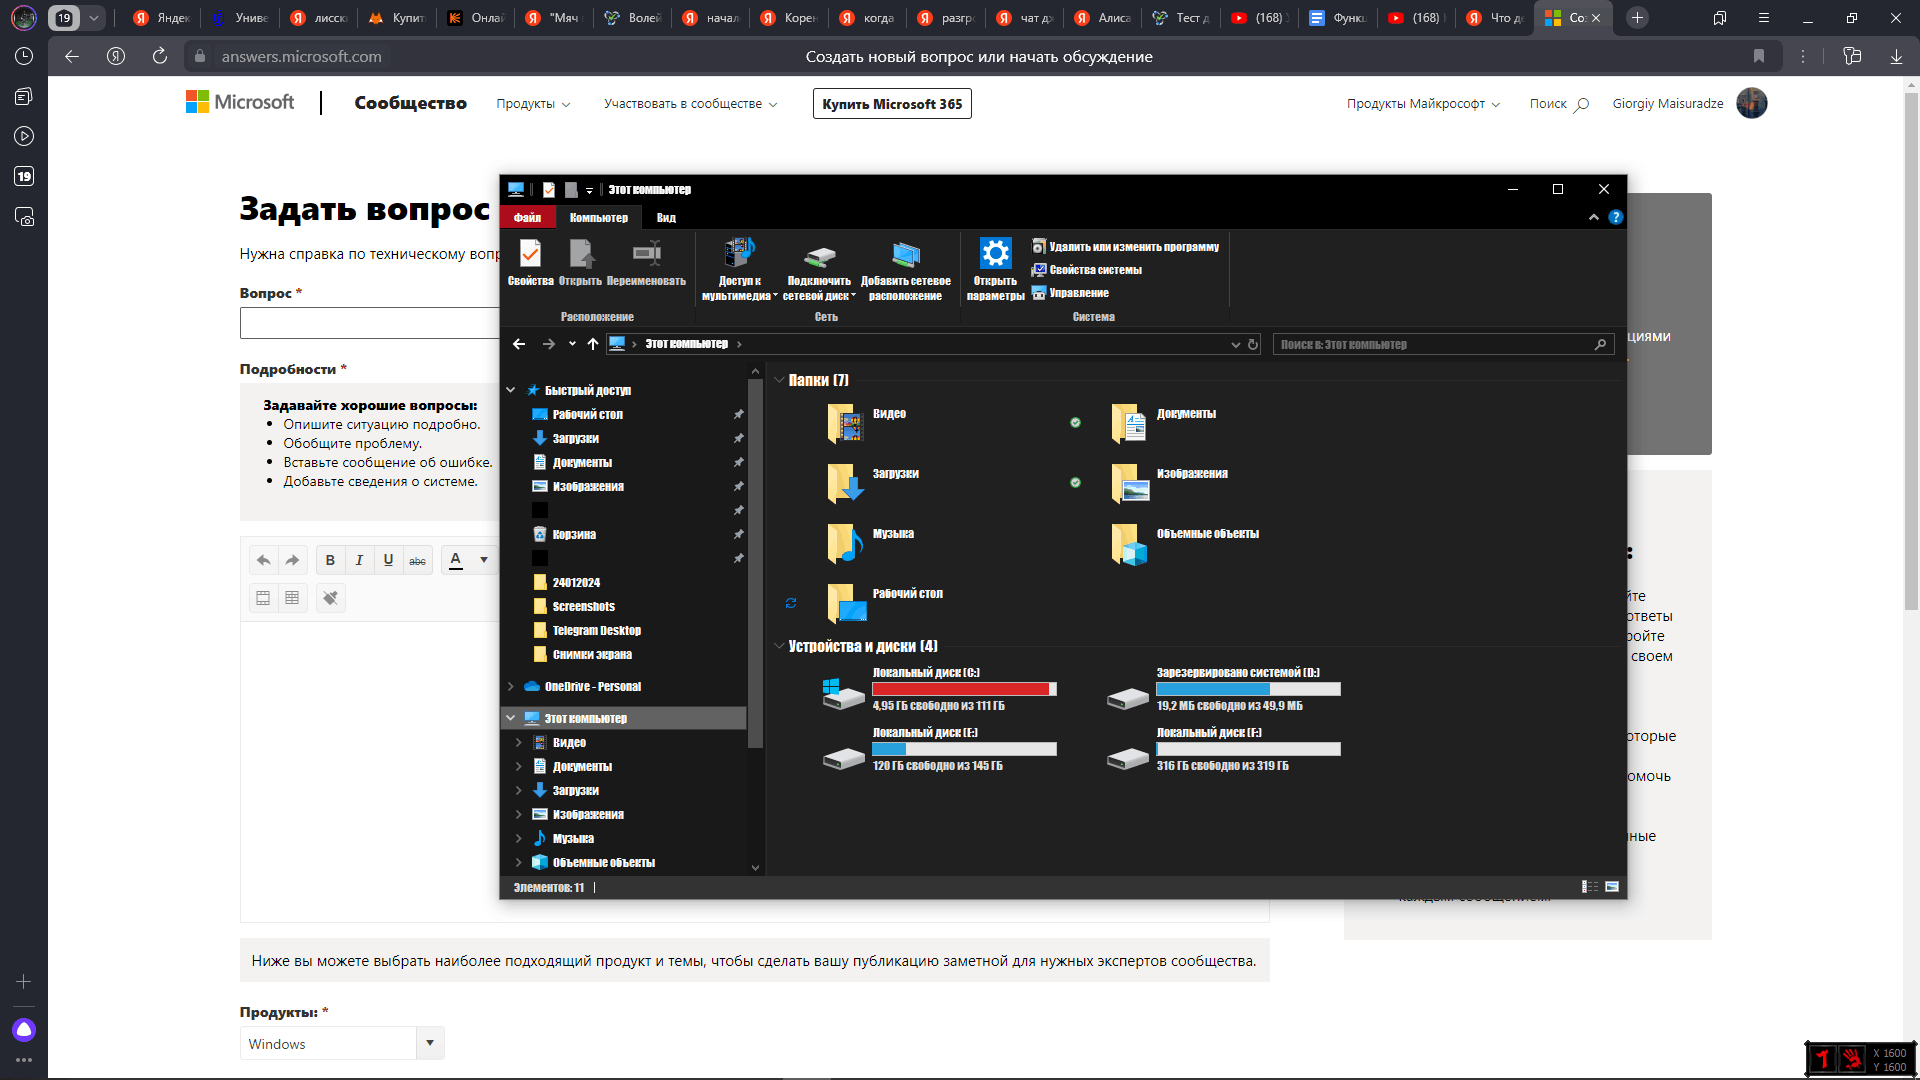
Task: Open recent locations dropdown arrow
Action: (572, 344)
